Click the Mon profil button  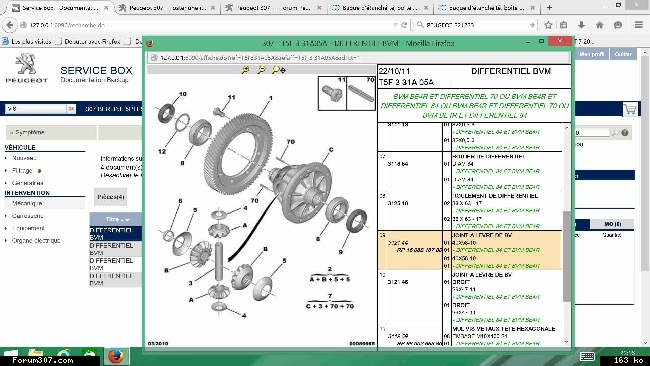pos(591,54)
